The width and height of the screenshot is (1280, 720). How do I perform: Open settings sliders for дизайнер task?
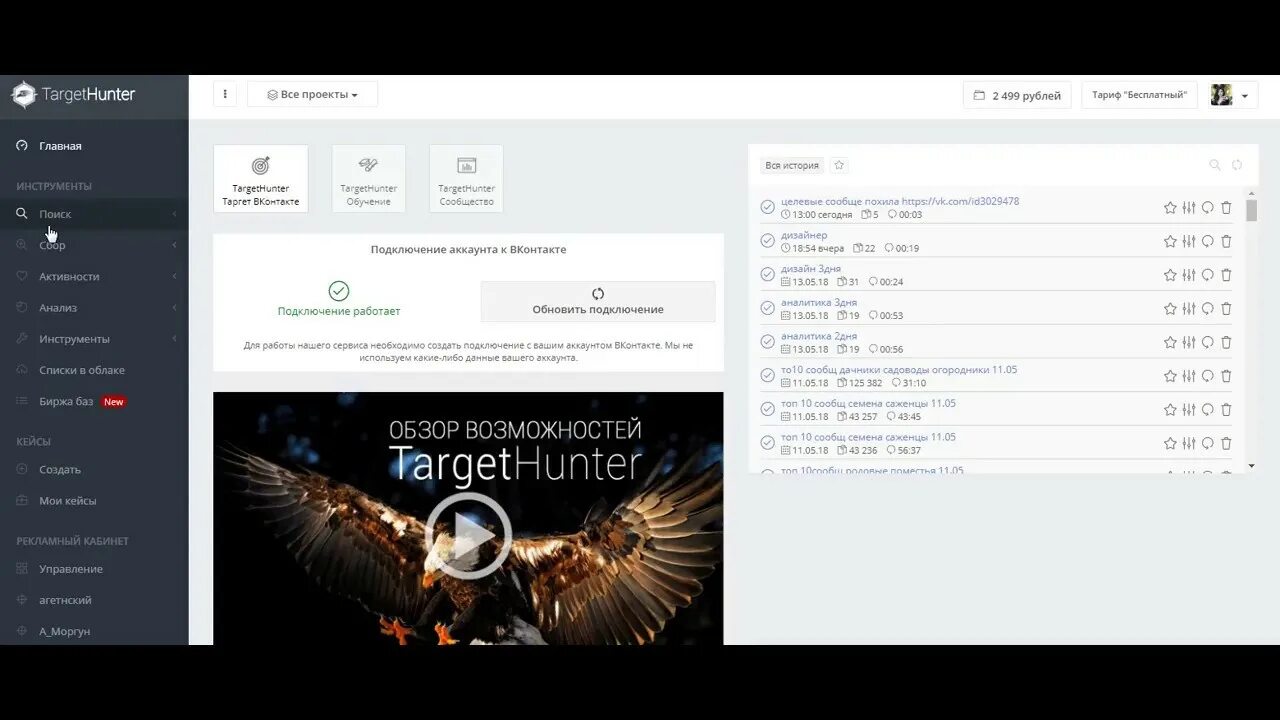tap(1189, 241)
